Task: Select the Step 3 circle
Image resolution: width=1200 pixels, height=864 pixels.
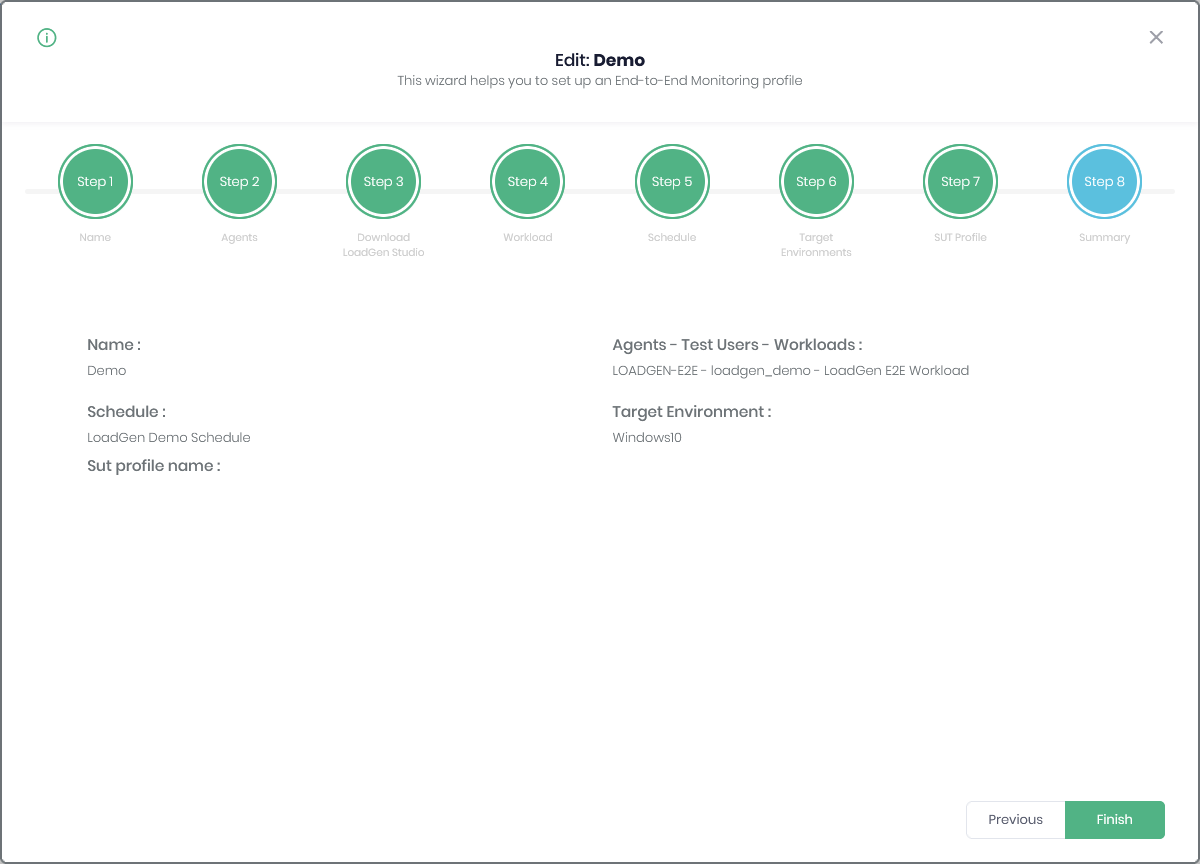Action: [383, 182]
